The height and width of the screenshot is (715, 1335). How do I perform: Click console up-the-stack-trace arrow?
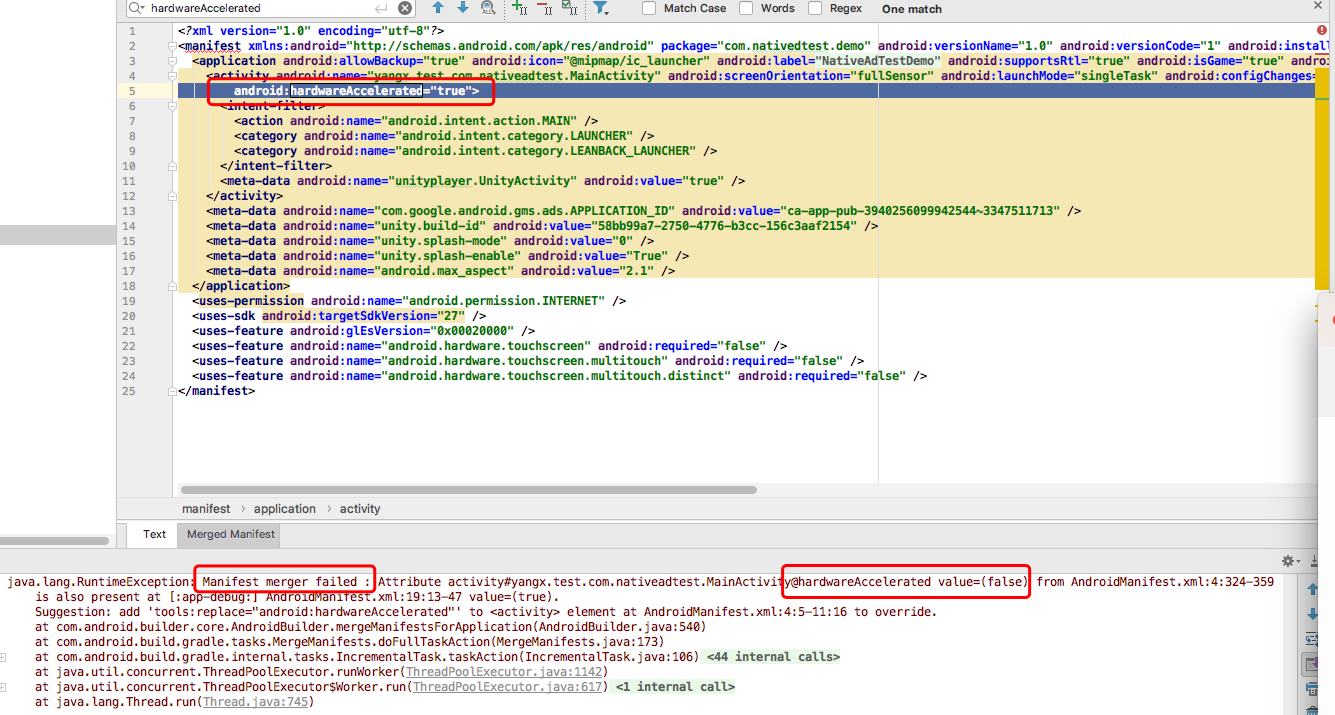pyautogui.click(x=1314, y=587)
